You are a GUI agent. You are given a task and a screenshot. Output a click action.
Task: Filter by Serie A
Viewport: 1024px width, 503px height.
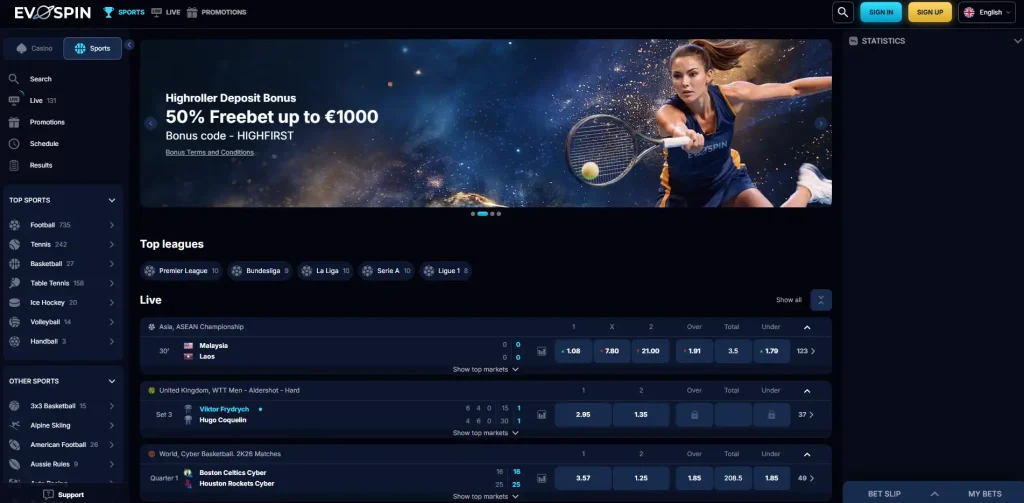386,270
